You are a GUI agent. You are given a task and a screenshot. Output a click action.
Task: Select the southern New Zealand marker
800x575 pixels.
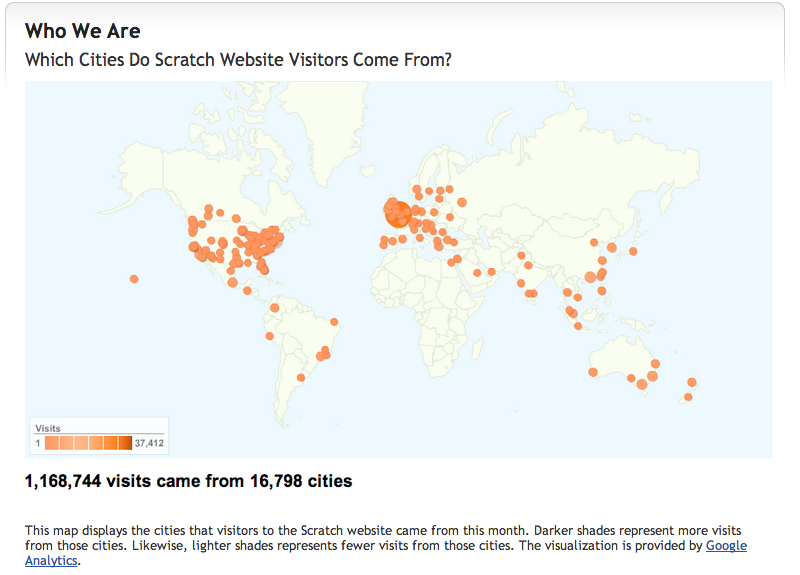point(687,398)
